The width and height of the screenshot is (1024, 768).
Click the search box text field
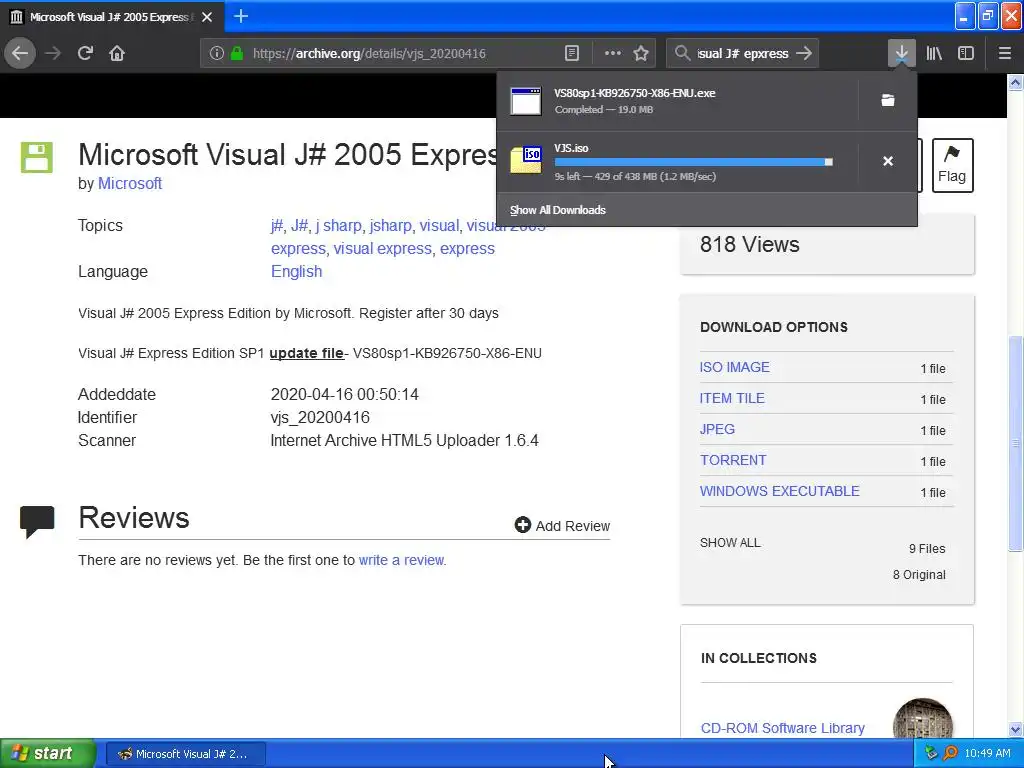[743, 54]
